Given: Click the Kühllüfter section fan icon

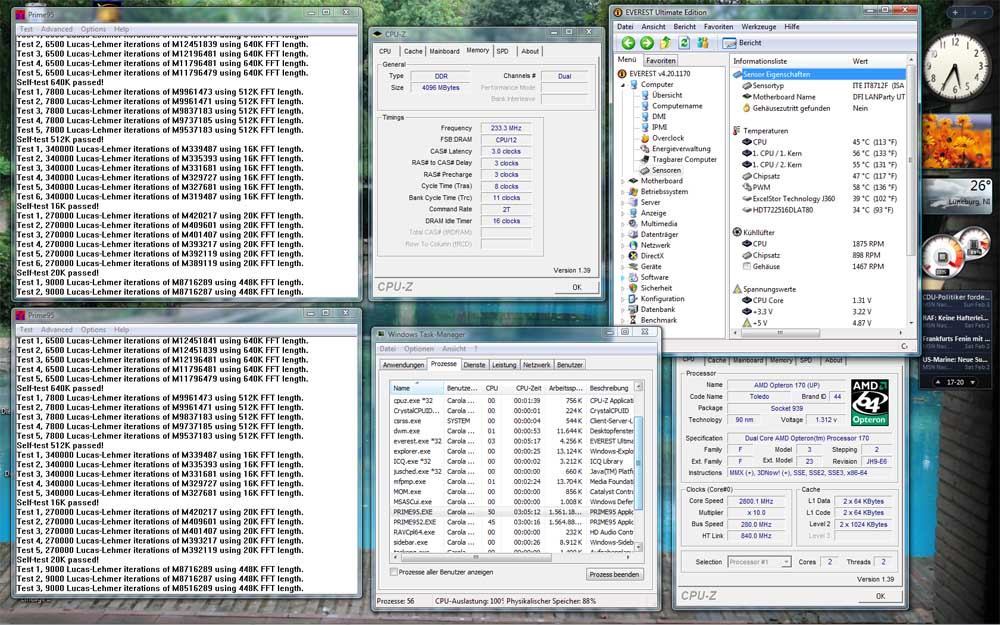Looking at the screenshot, I should tap(737, 232).
